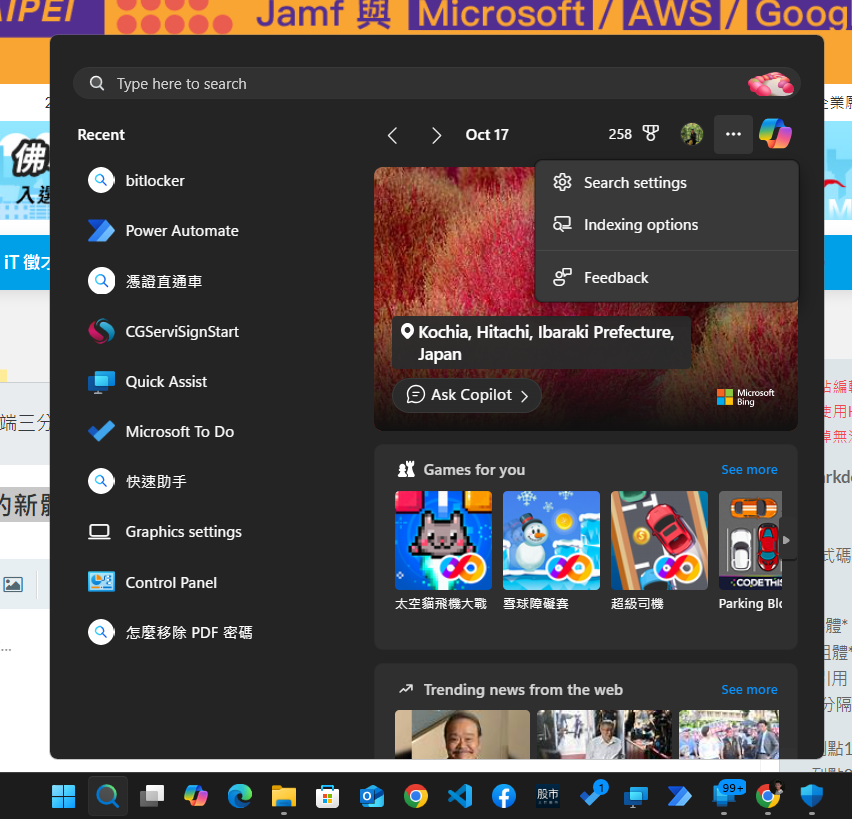Open recent search 憑證直通車
This screenshot has width=852, height=819.
(145, 281)
